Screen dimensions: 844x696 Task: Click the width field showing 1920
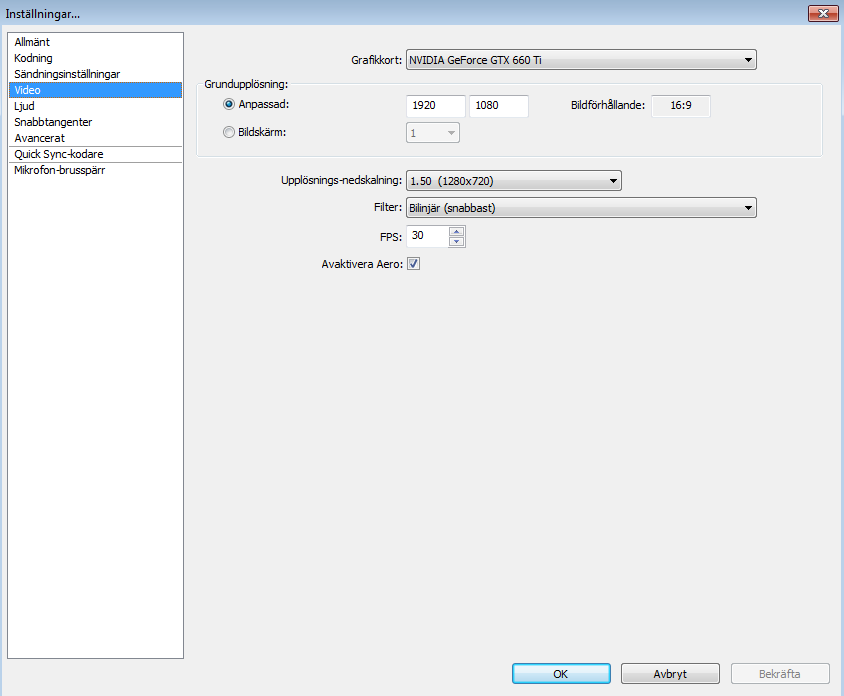point(436,105)
